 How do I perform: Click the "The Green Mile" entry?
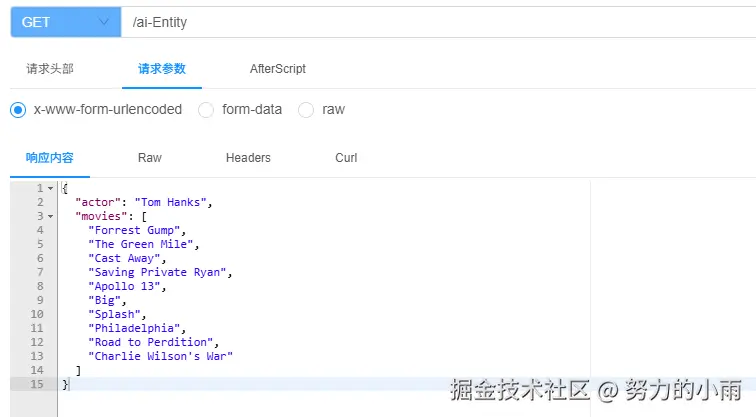pos(141,244)
